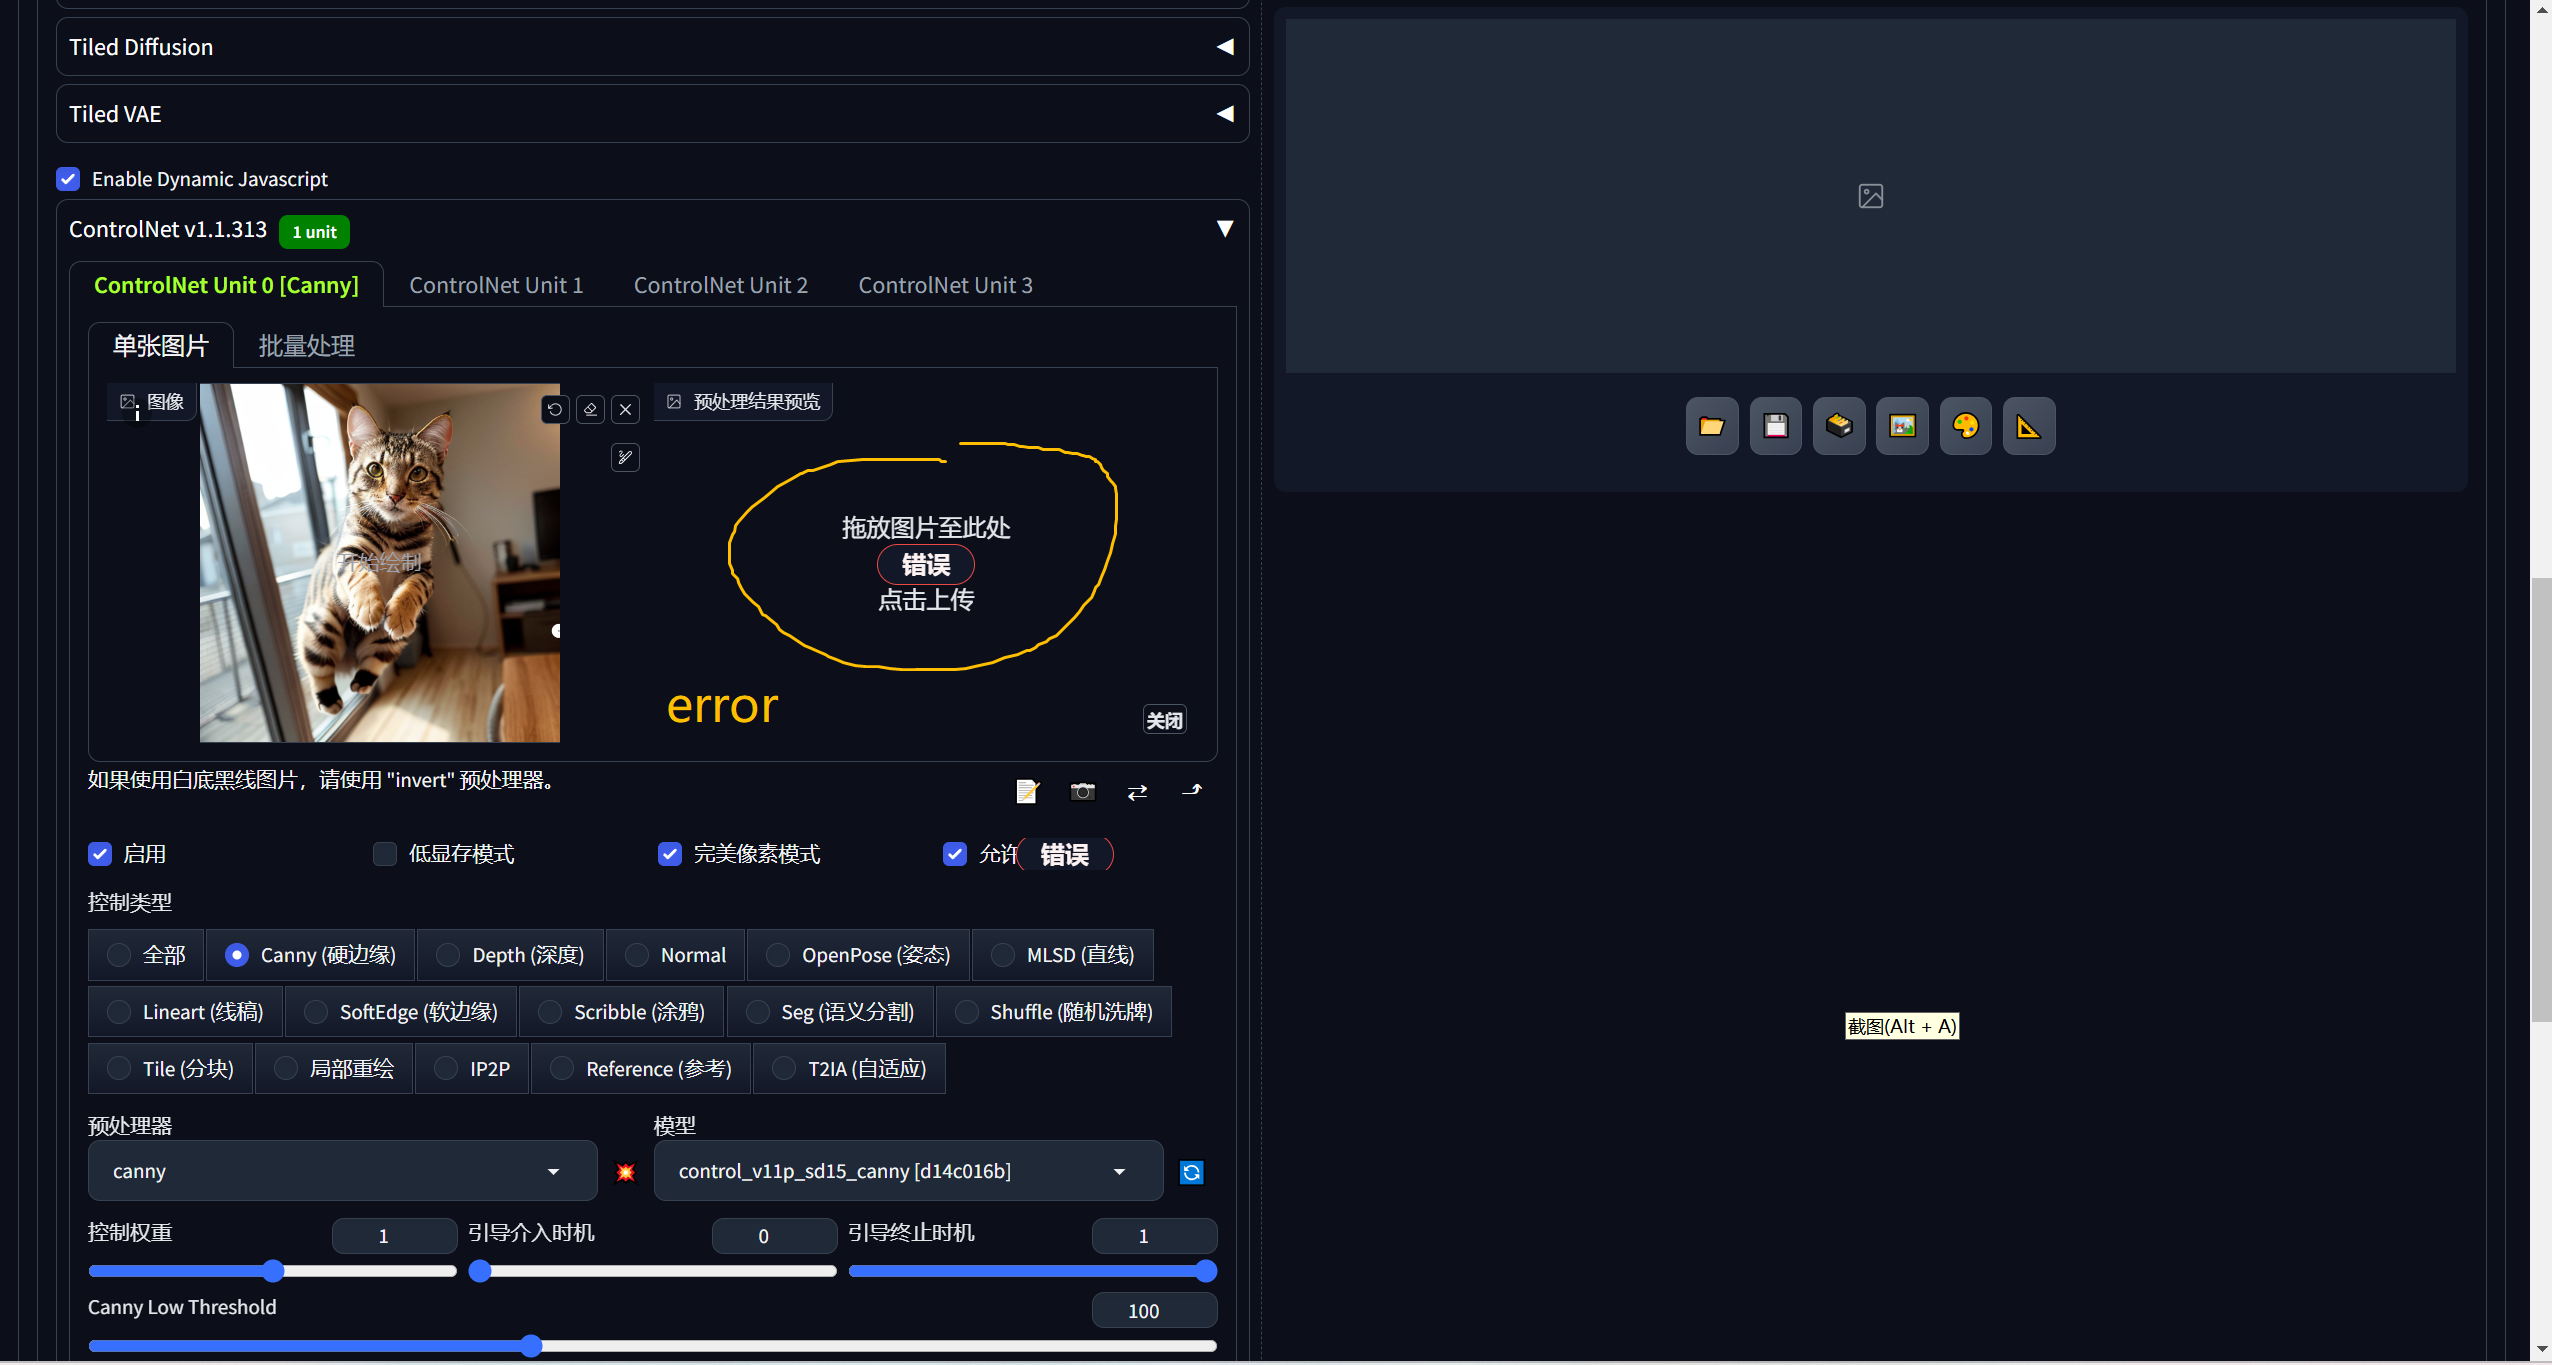Collapse the ControlNet v1.1.313 panel
Image resolution: width=2552 pixels, height=1365 pixels.
tap(1224, 229)
